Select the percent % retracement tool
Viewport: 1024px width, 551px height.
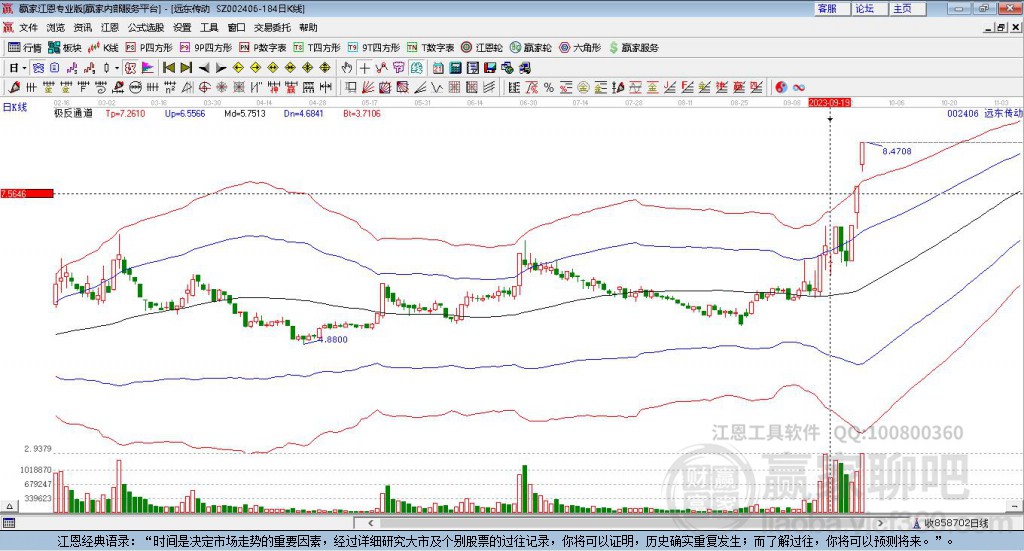(x=549, y=87)
